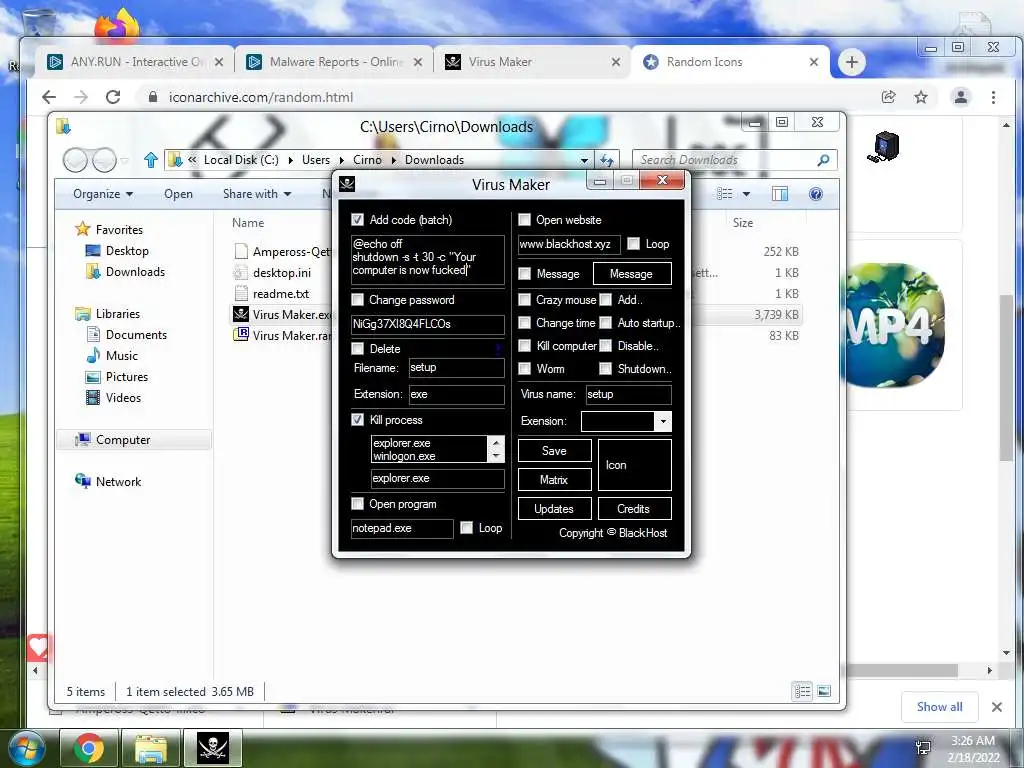
Task: Bookmark the page using the star icon
Action: click(x=921, y=97)
